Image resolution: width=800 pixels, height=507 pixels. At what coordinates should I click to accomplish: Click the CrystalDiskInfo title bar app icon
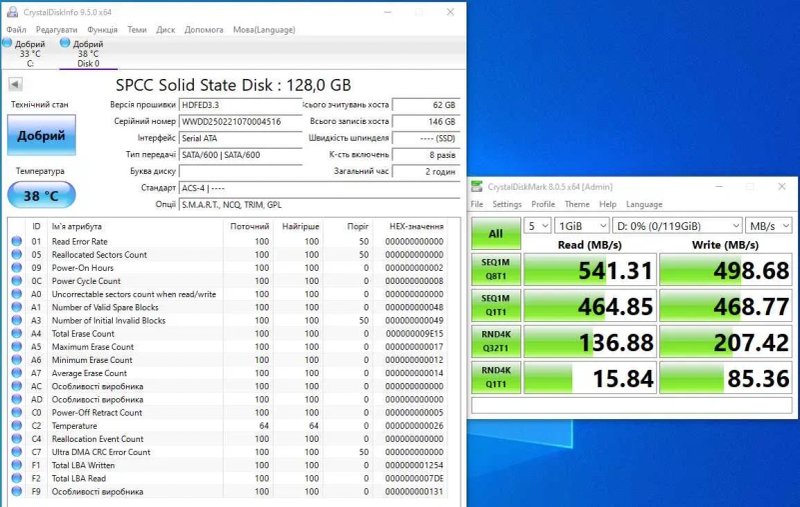[x=13, y=12]
